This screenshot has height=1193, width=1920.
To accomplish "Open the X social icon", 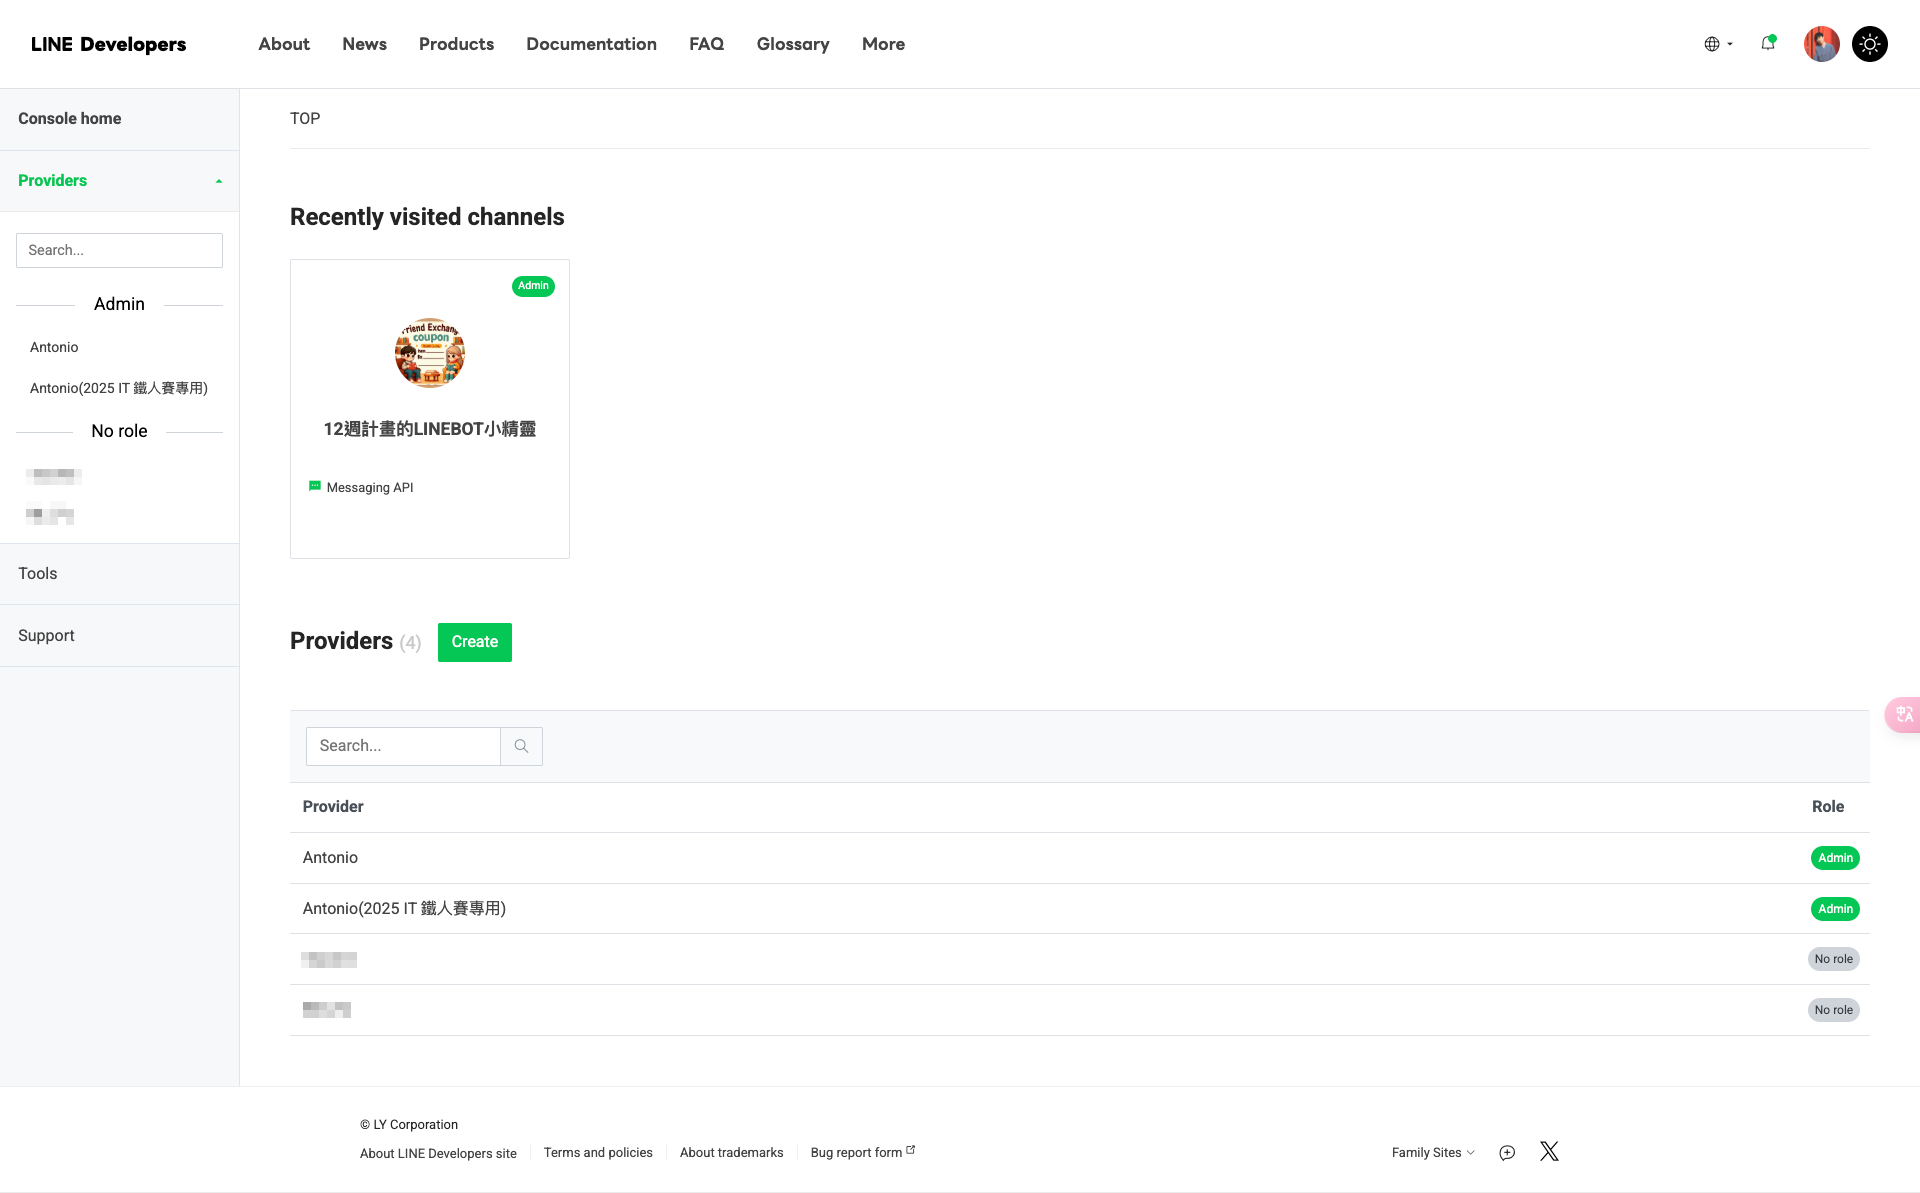I will pos(1549,1152).
